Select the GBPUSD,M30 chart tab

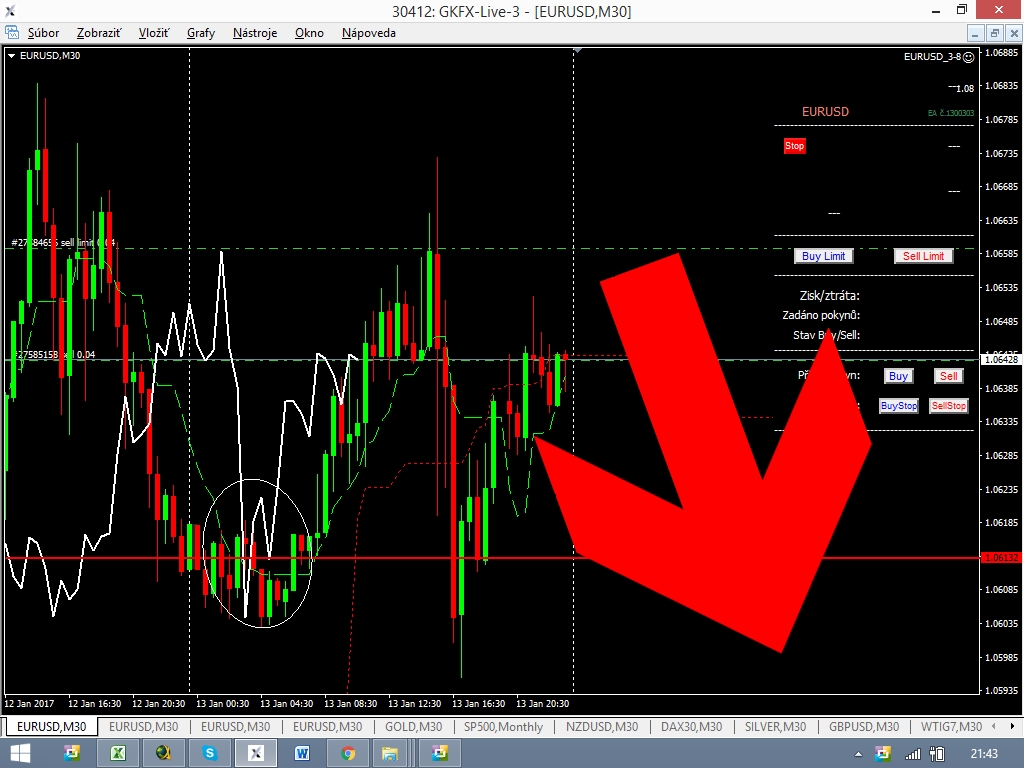point(864,726)
